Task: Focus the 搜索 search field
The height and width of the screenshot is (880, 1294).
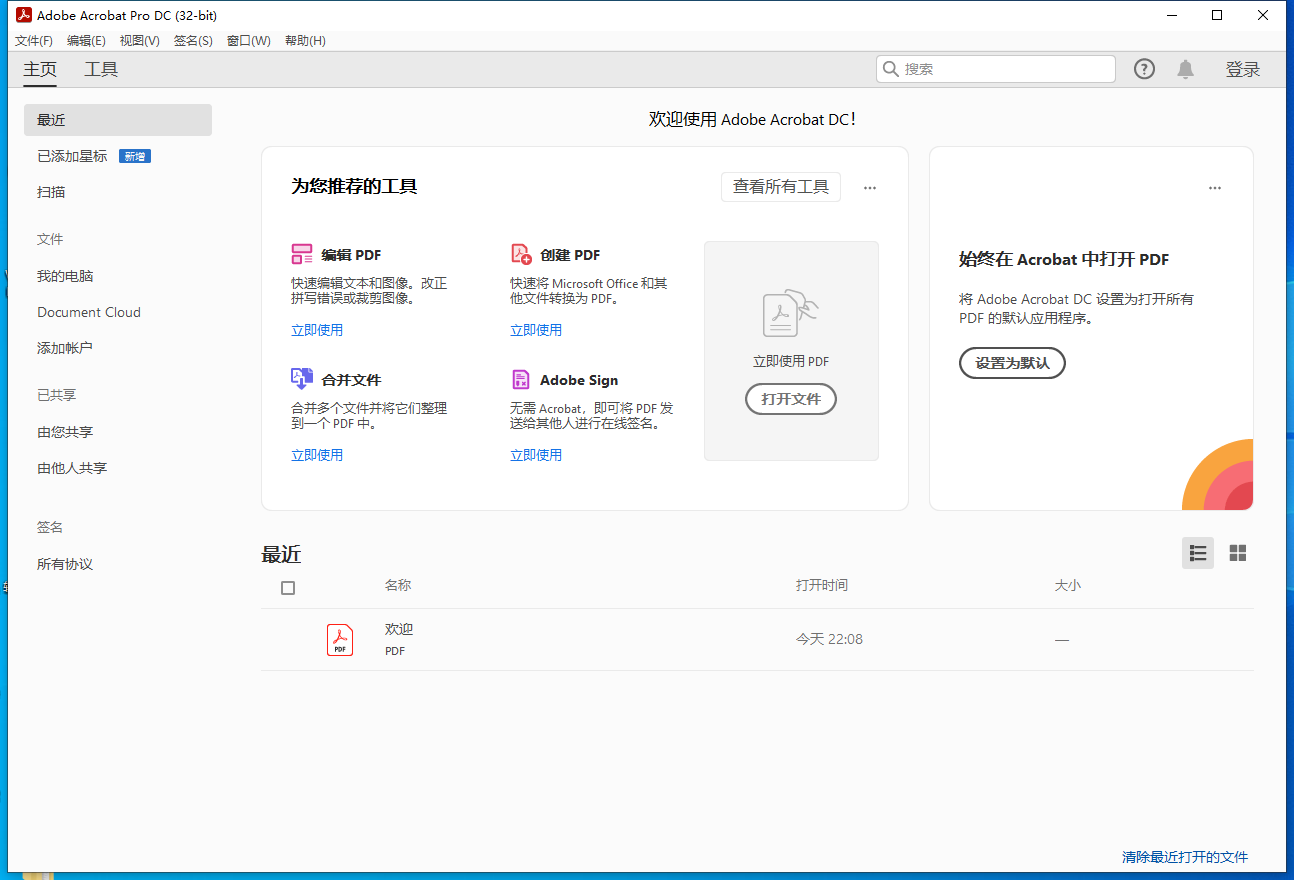Action: coord(996,69)
